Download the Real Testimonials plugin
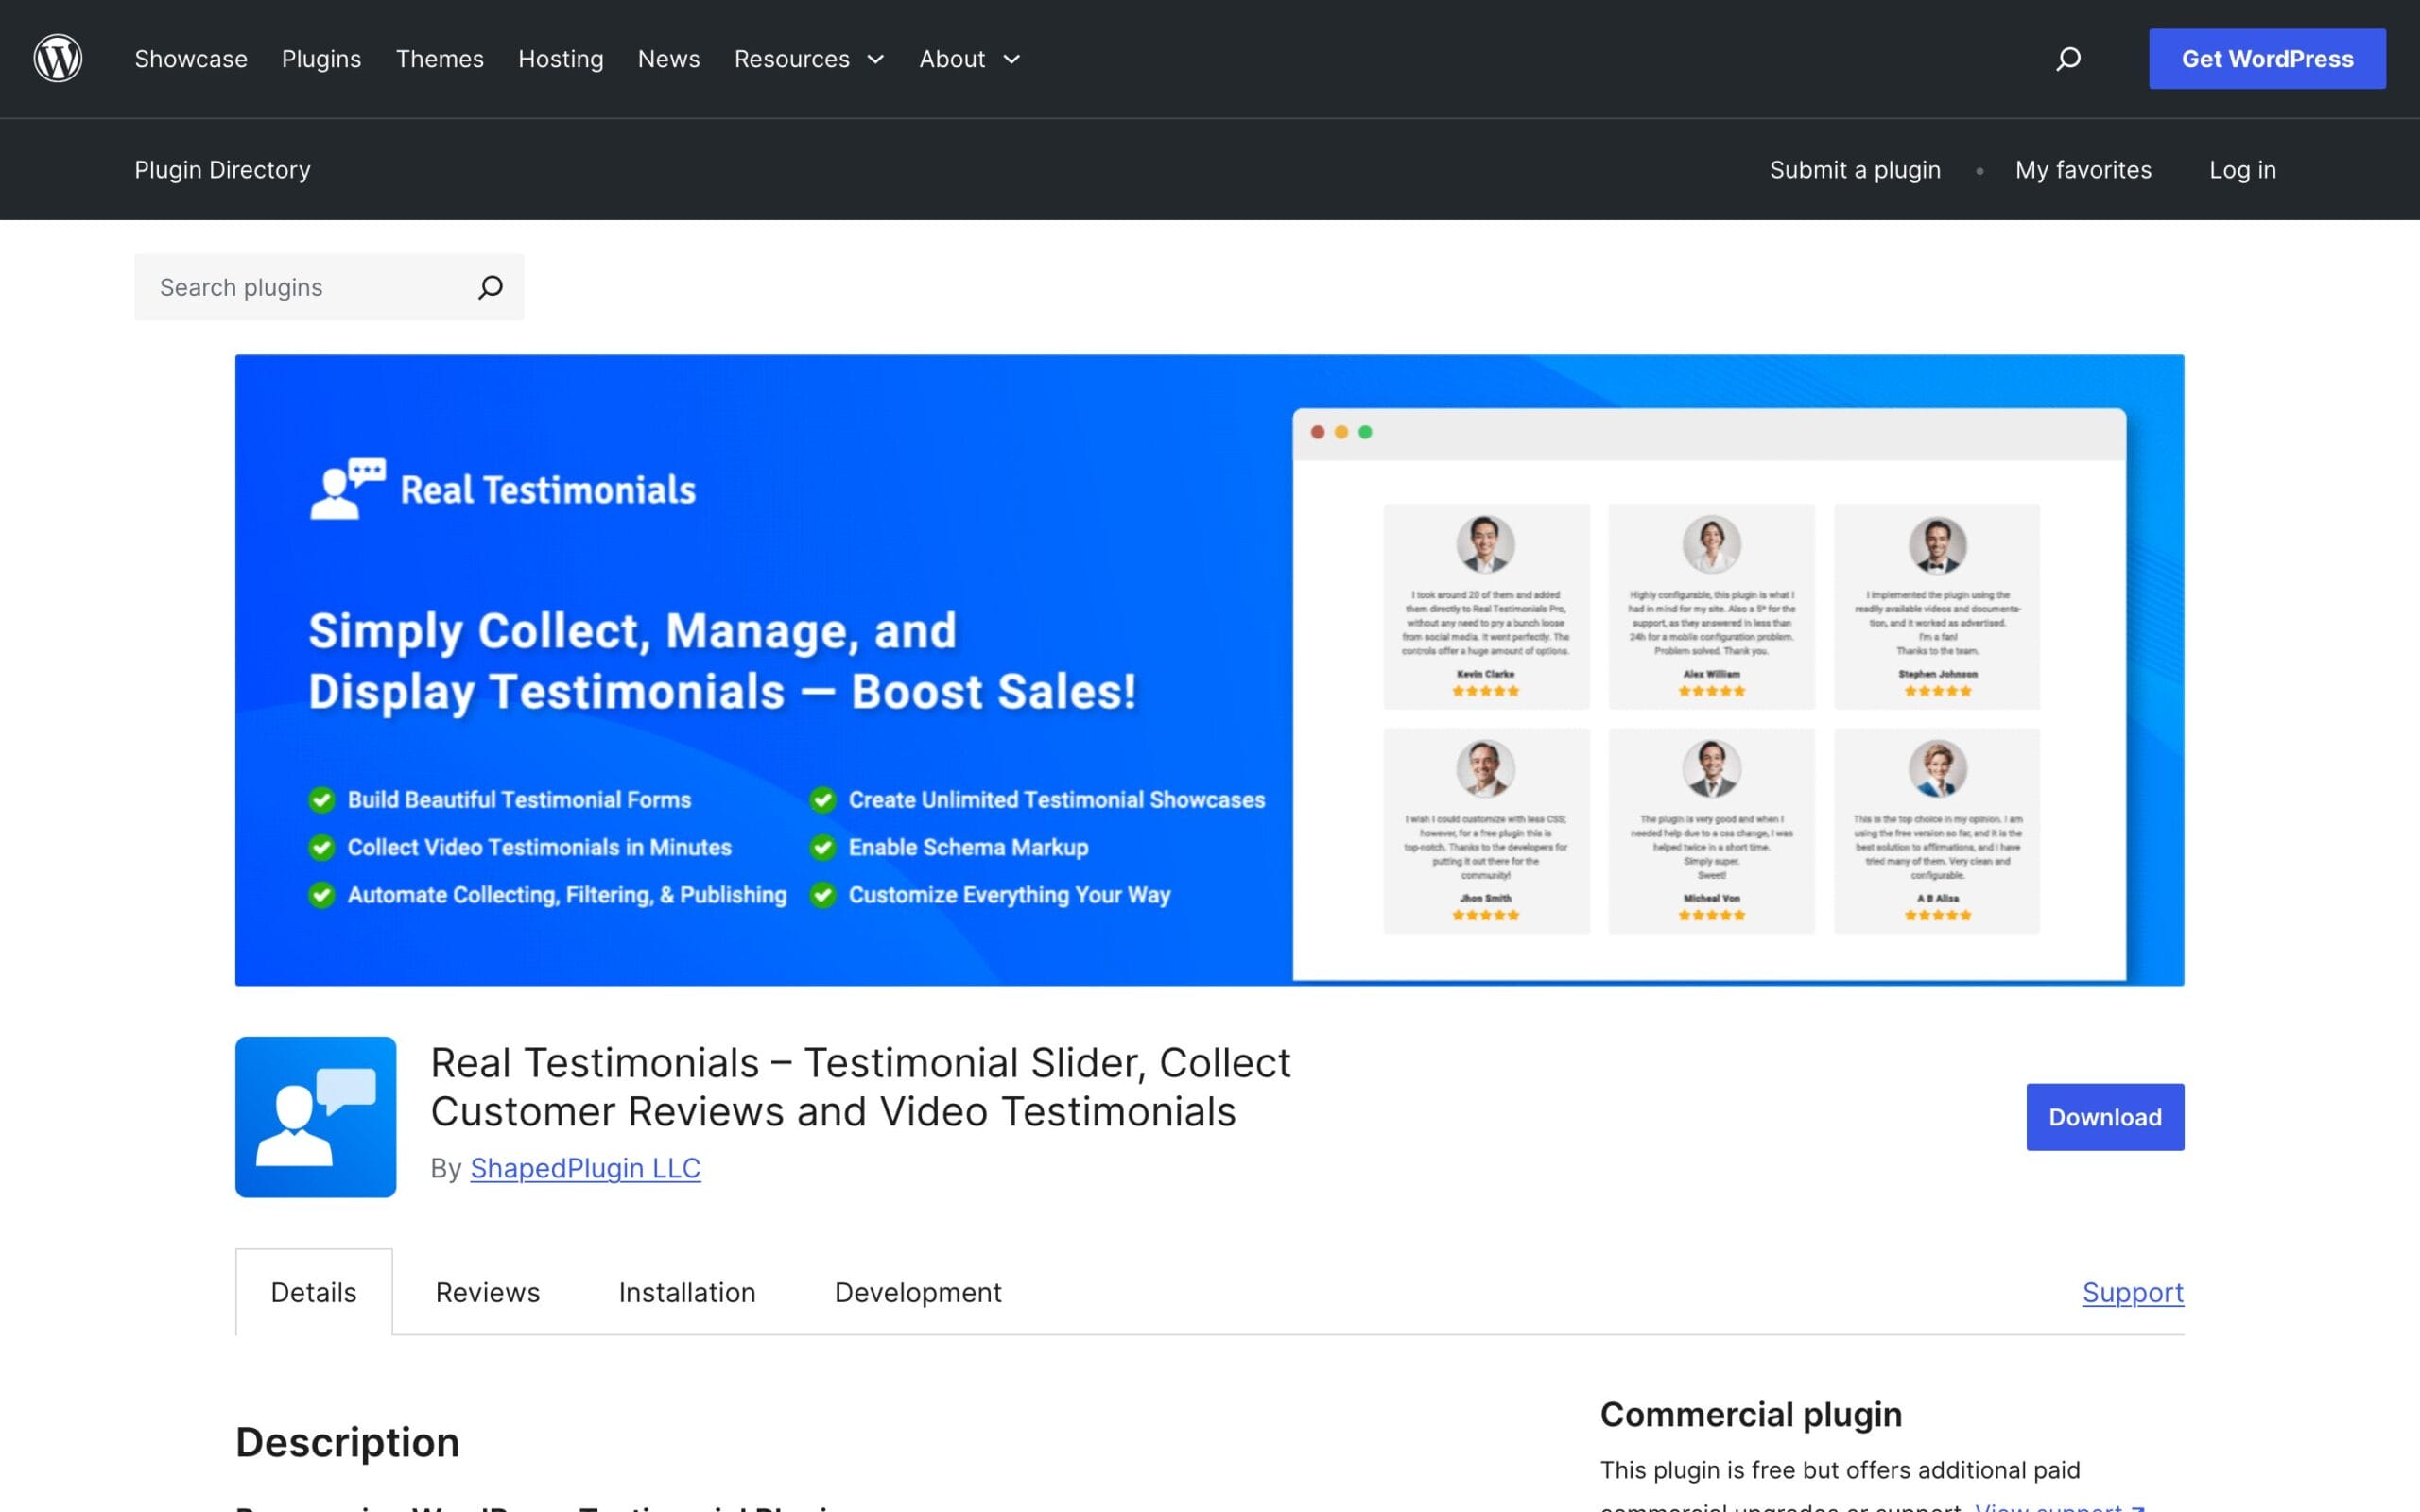 coord(2105,1117)
